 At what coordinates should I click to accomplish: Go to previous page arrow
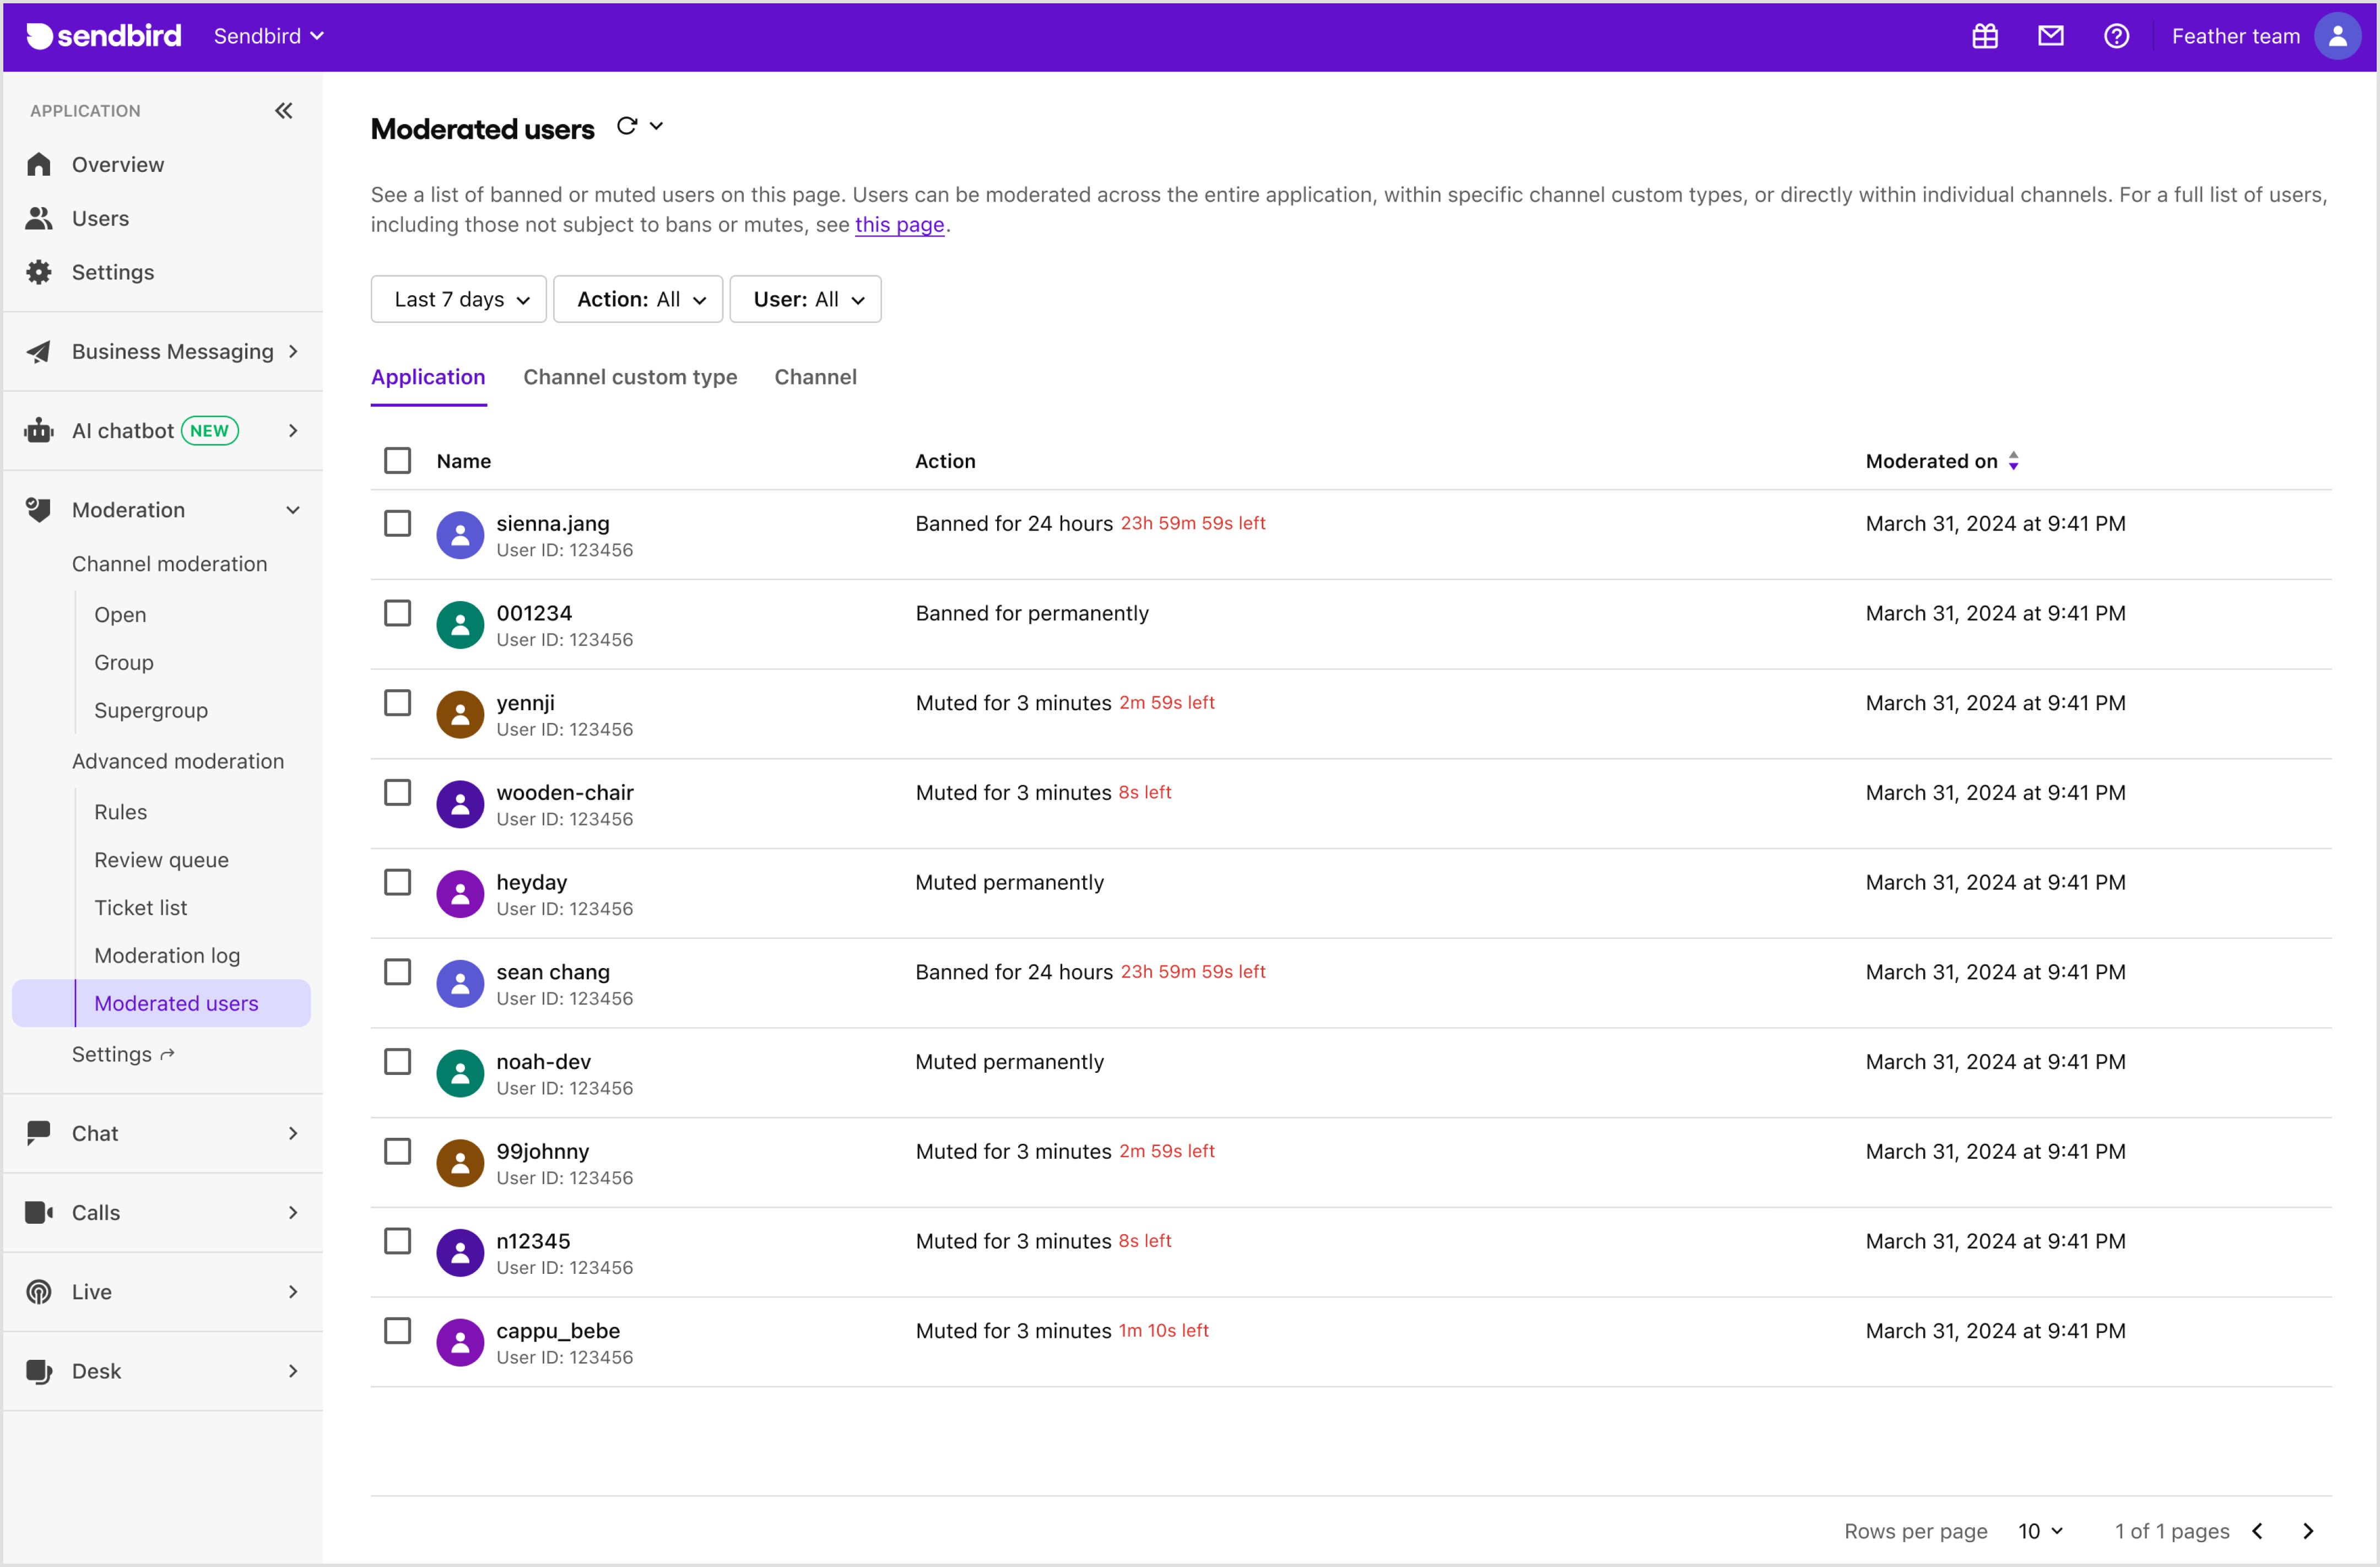tap(2257, 1531)
